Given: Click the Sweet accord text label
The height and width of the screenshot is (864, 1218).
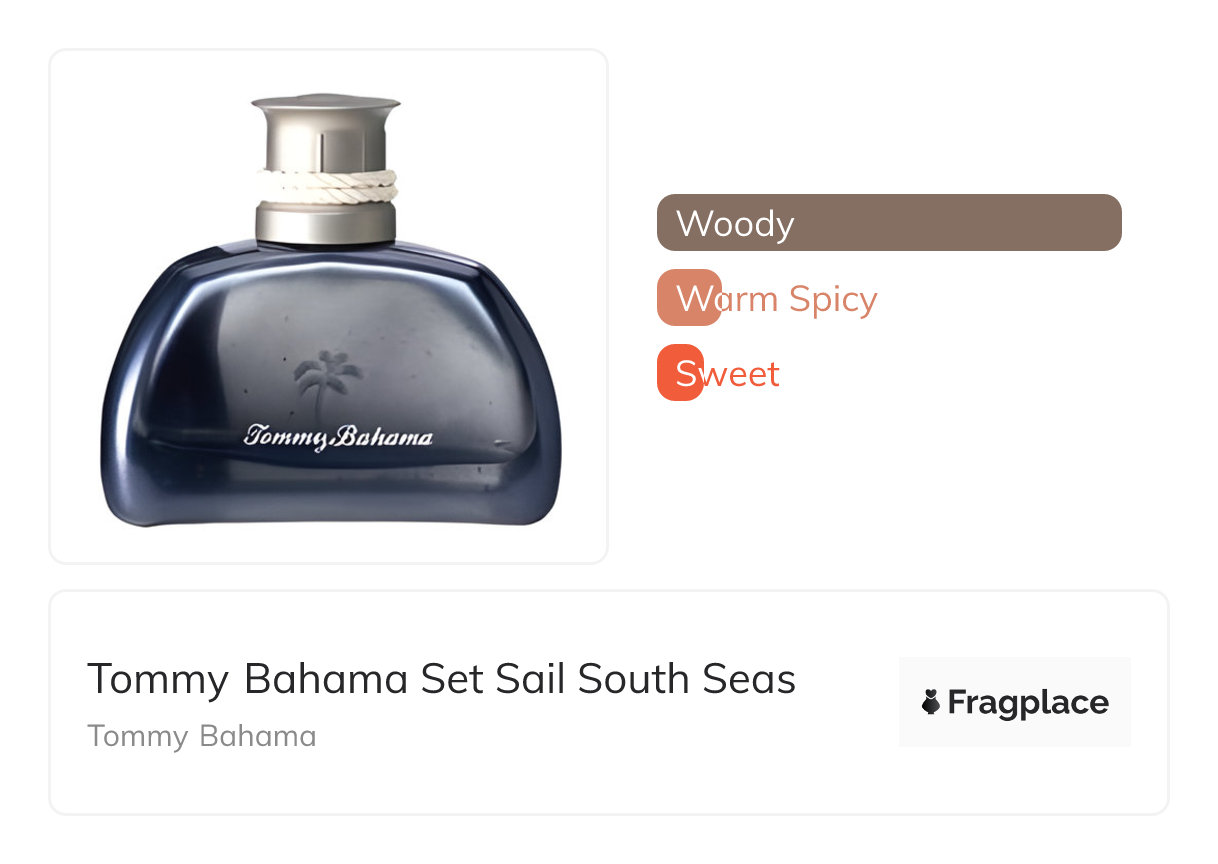Looking at the screenshot, I should point(728,373).
